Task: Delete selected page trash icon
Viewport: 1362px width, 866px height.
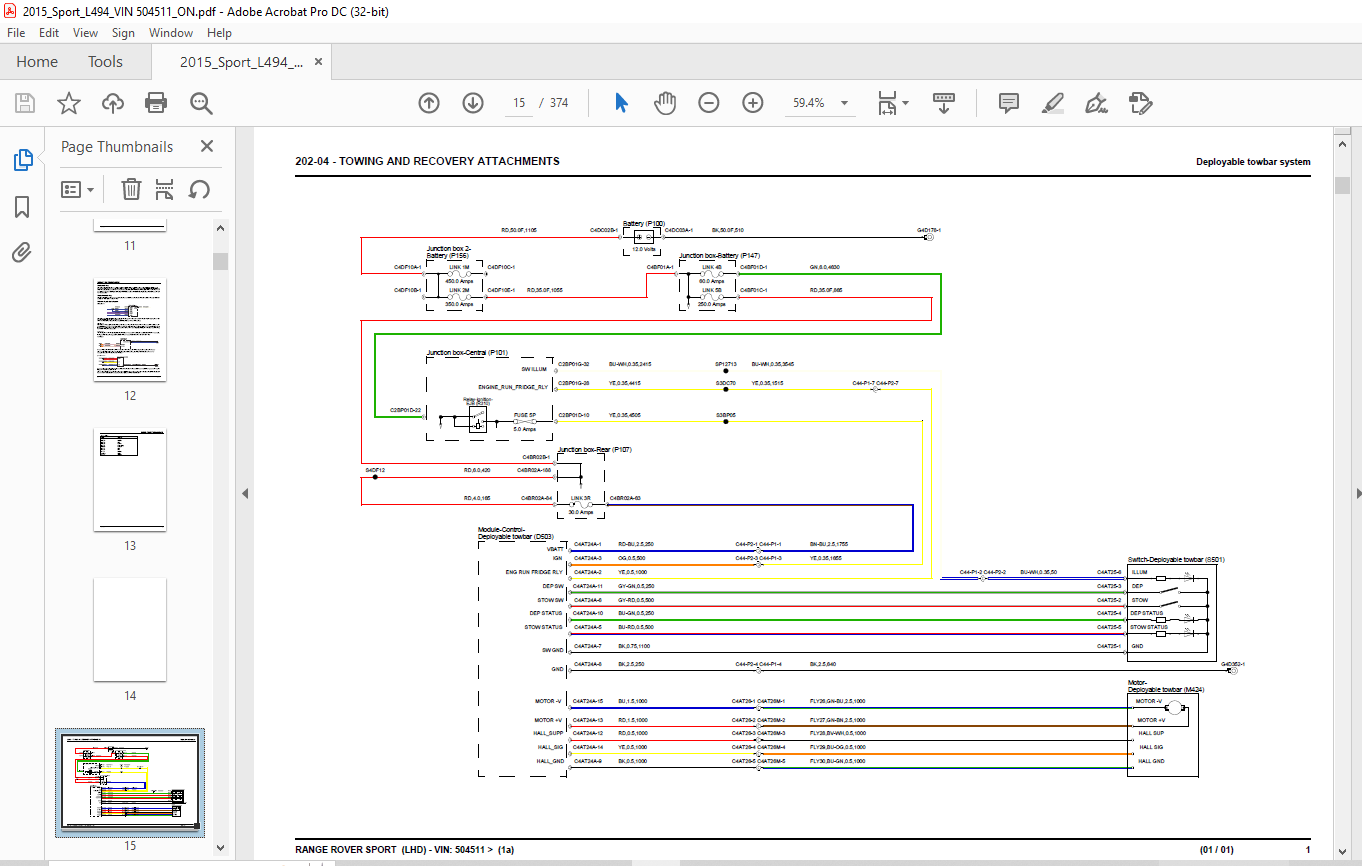Action: [x=131, y=189]
